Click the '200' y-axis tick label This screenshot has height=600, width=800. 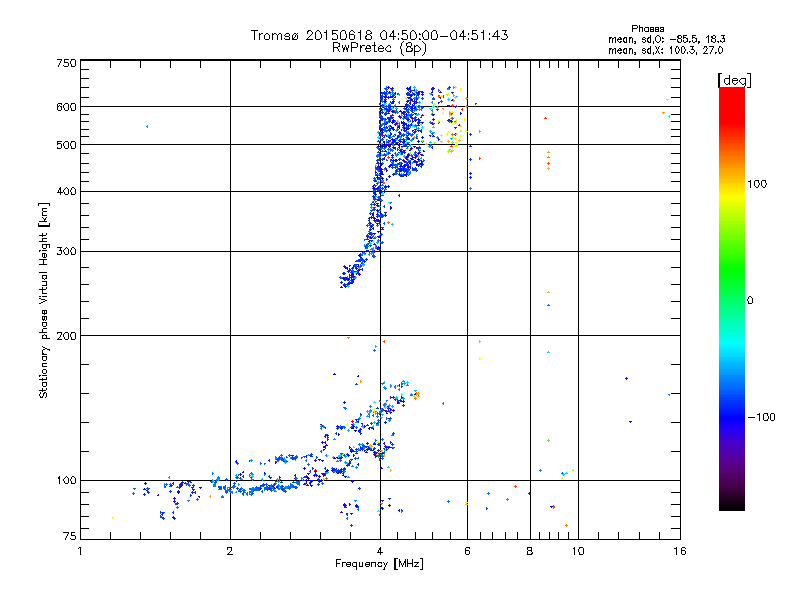pyautogui.click(x=66, y=336)
